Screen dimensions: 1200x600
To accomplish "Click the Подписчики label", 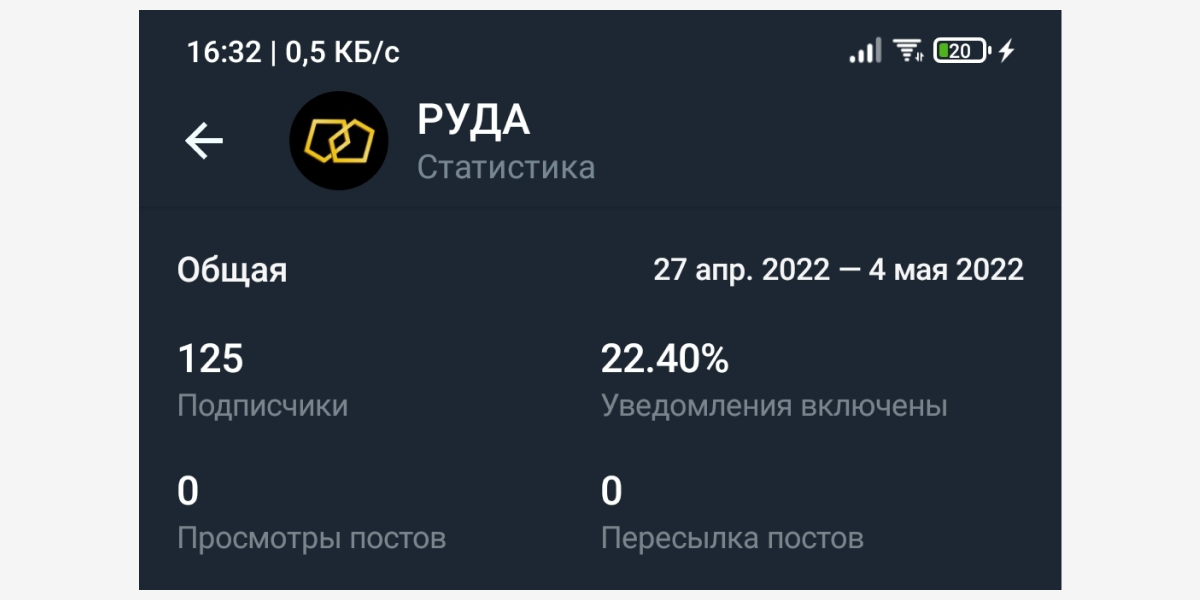I will [262, 405].
